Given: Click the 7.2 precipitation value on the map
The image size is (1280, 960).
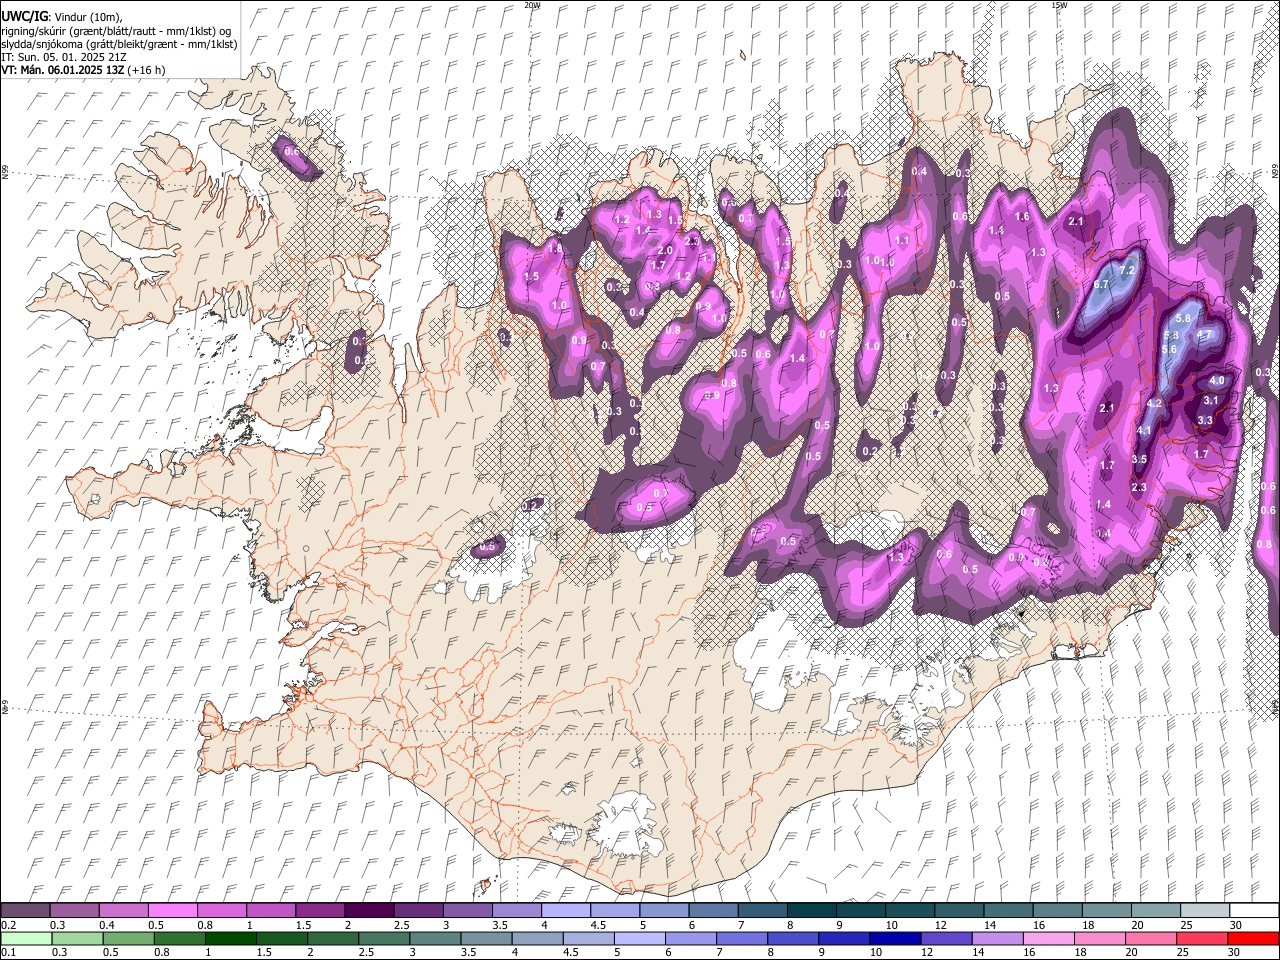Looking at the screenshot, I should [1129, 270].
